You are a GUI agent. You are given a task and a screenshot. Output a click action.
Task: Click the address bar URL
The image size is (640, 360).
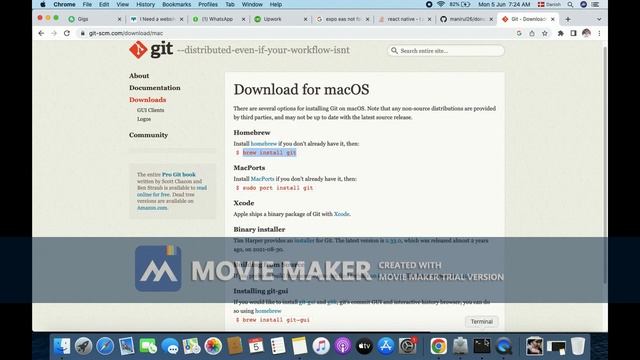pos(126,33)
